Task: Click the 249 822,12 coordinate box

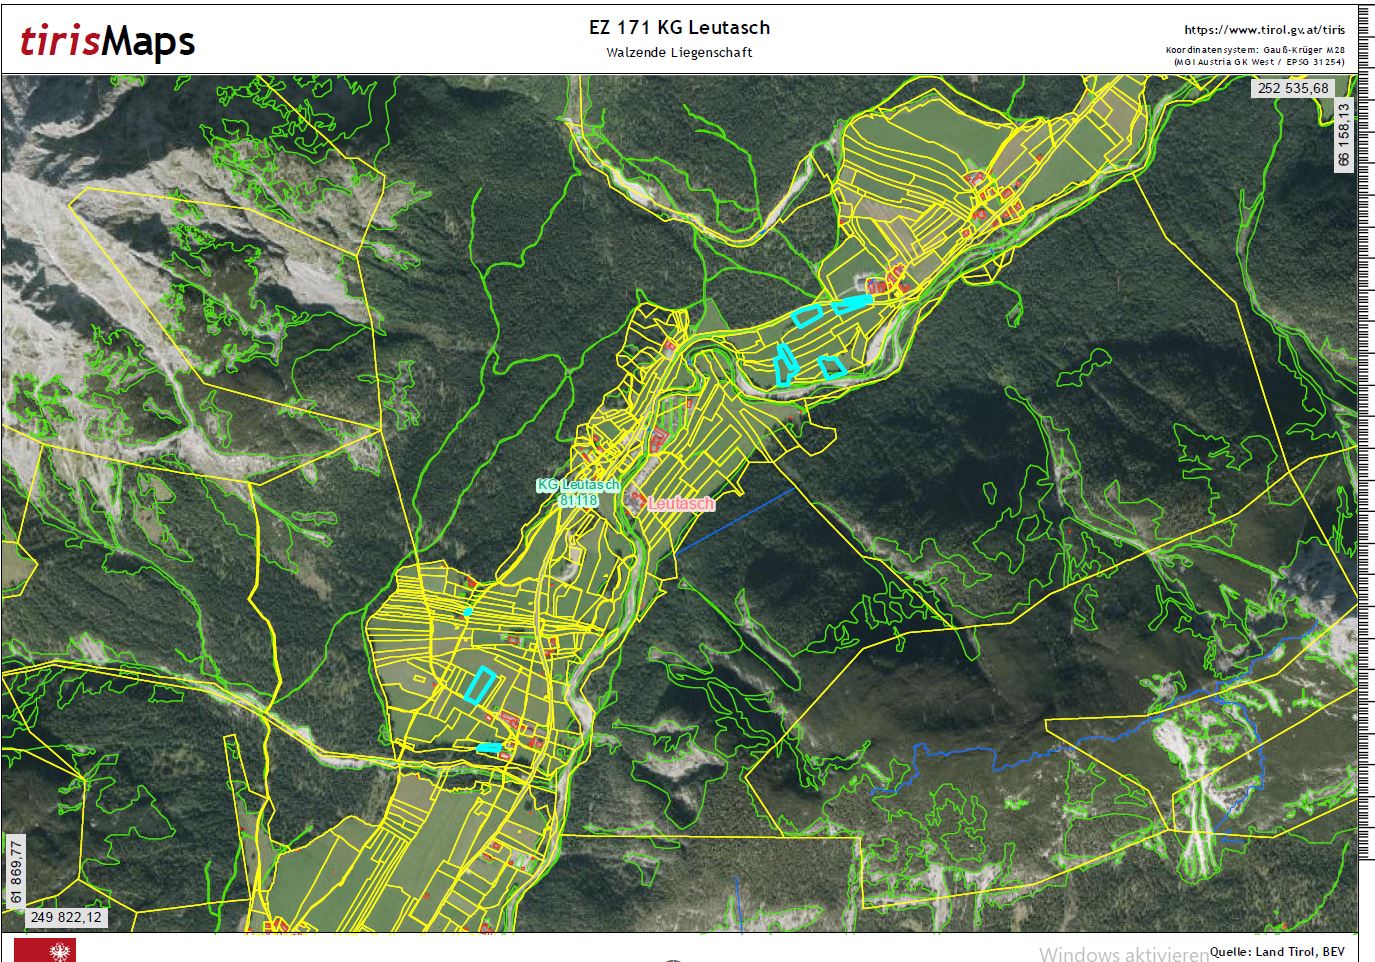Action: click(66, 917)
